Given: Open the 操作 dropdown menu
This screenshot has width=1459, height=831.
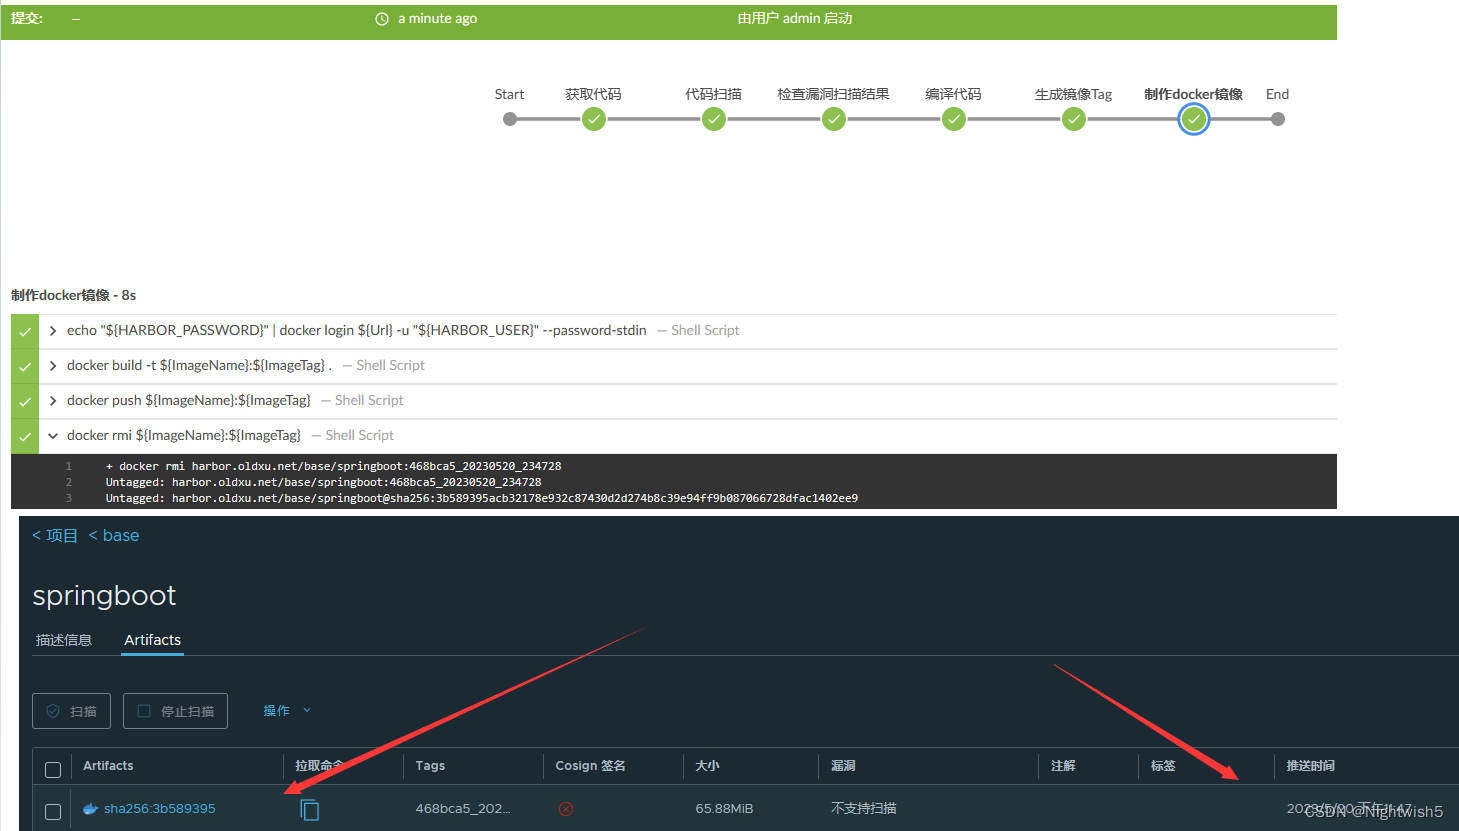Looking at the screenshot, I should click(287, 711).
